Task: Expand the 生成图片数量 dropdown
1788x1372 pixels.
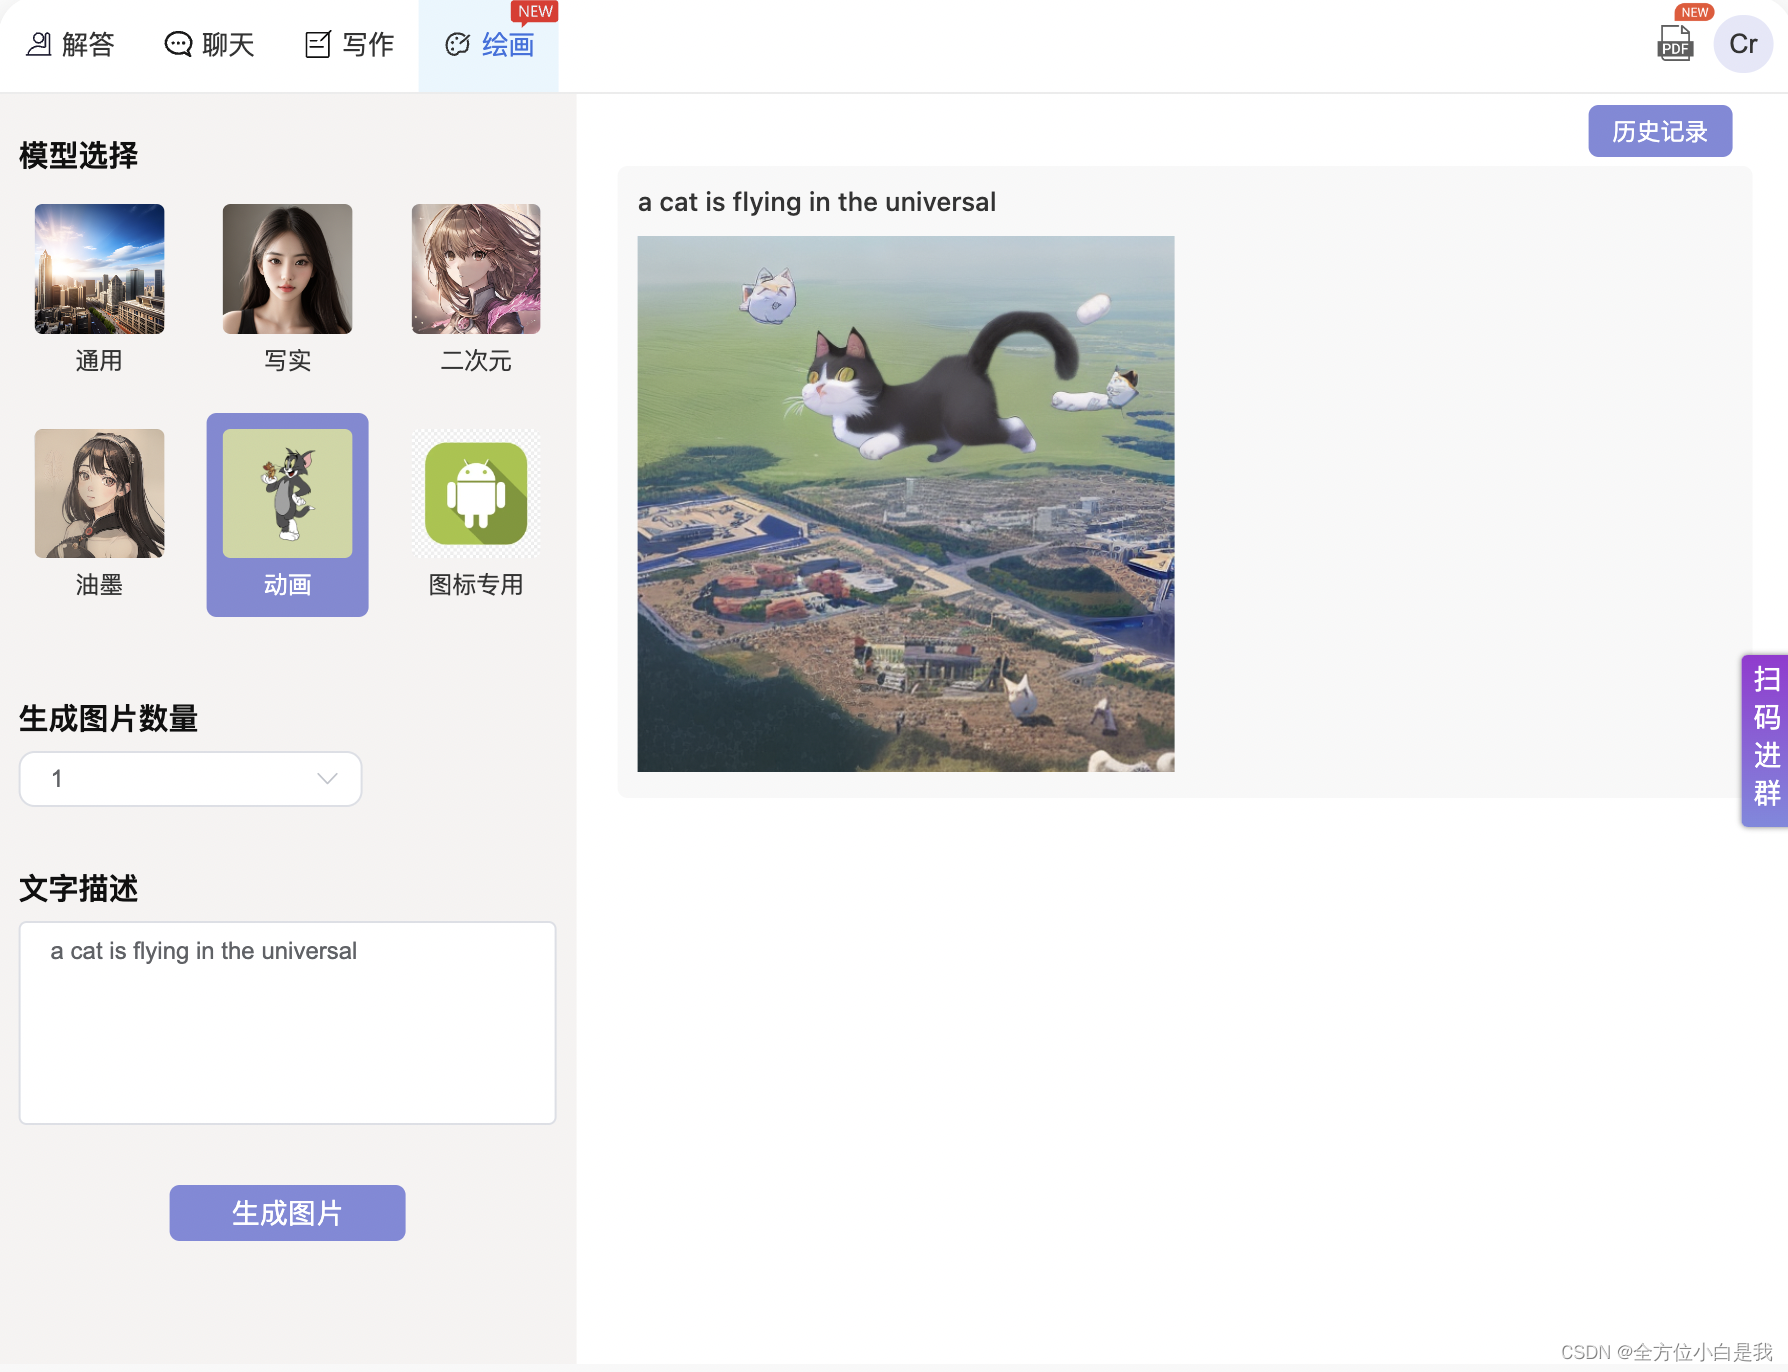Action: click(x=190, y=779)
